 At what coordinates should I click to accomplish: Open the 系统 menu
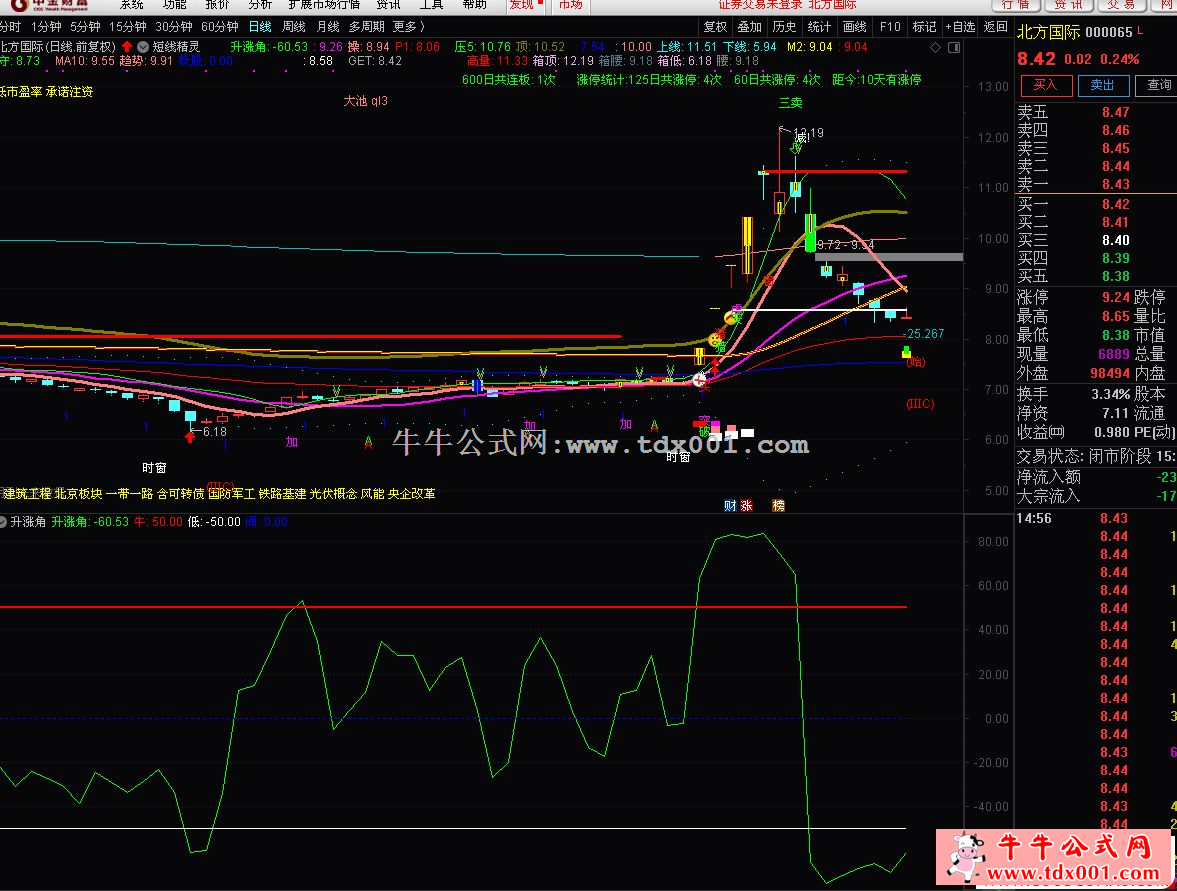pos(131,5)
